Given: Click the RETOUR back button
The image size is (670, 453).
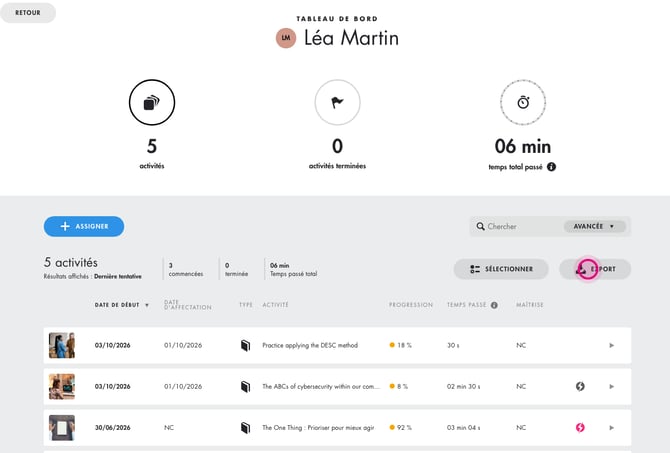Looking at the screenshot, I should (x=28, y=13).
